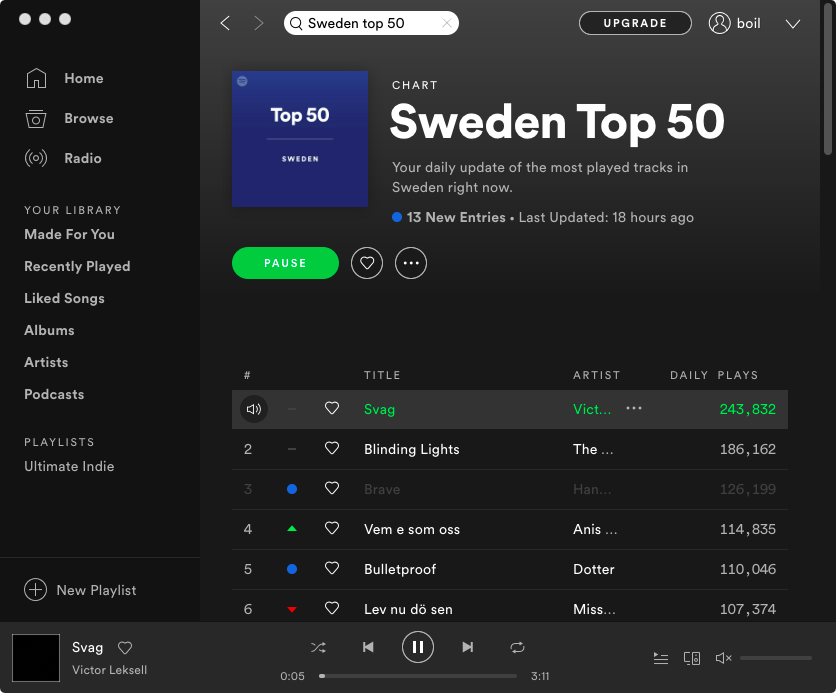The width and height of the screenshot is (836, 693).
Task: Click the speaker icon on Svag row
Action: pos(254,409)
